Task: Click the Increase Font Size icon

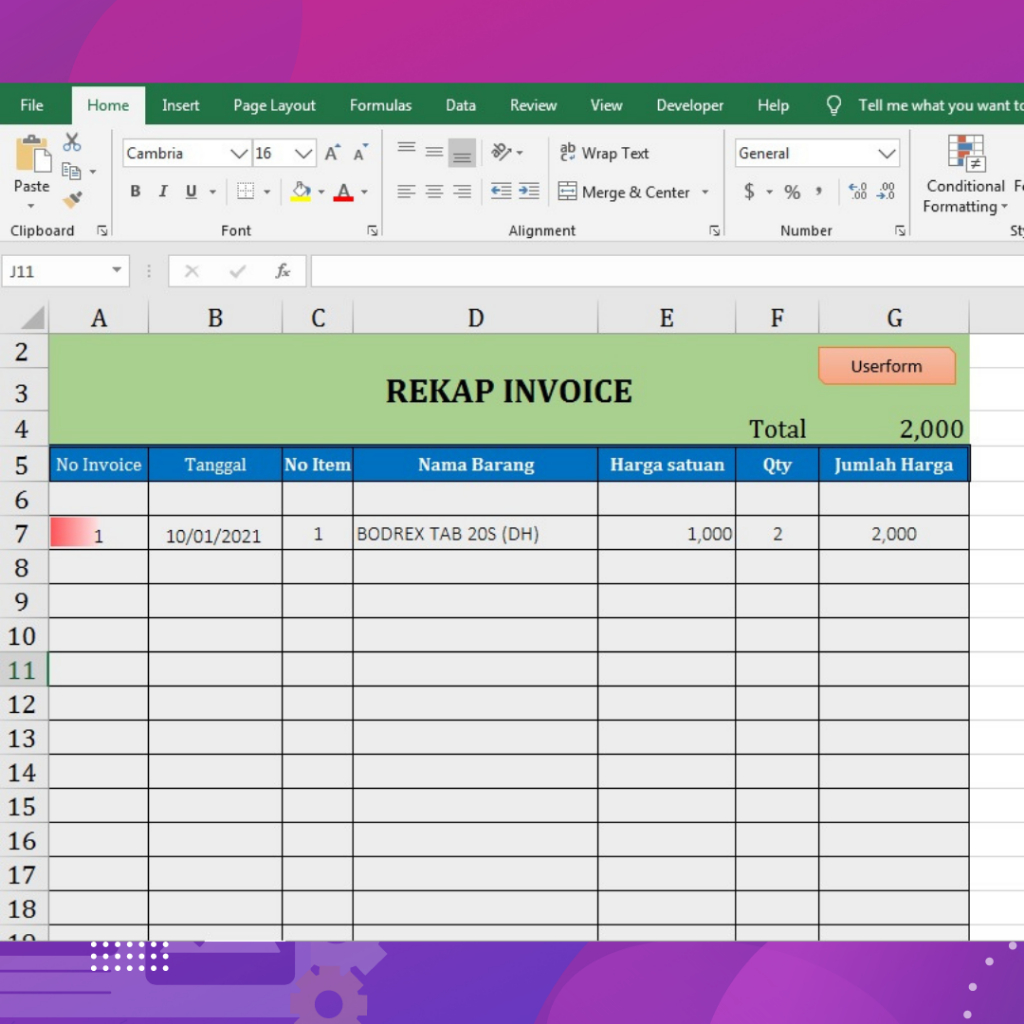Action: pos(333,153)
